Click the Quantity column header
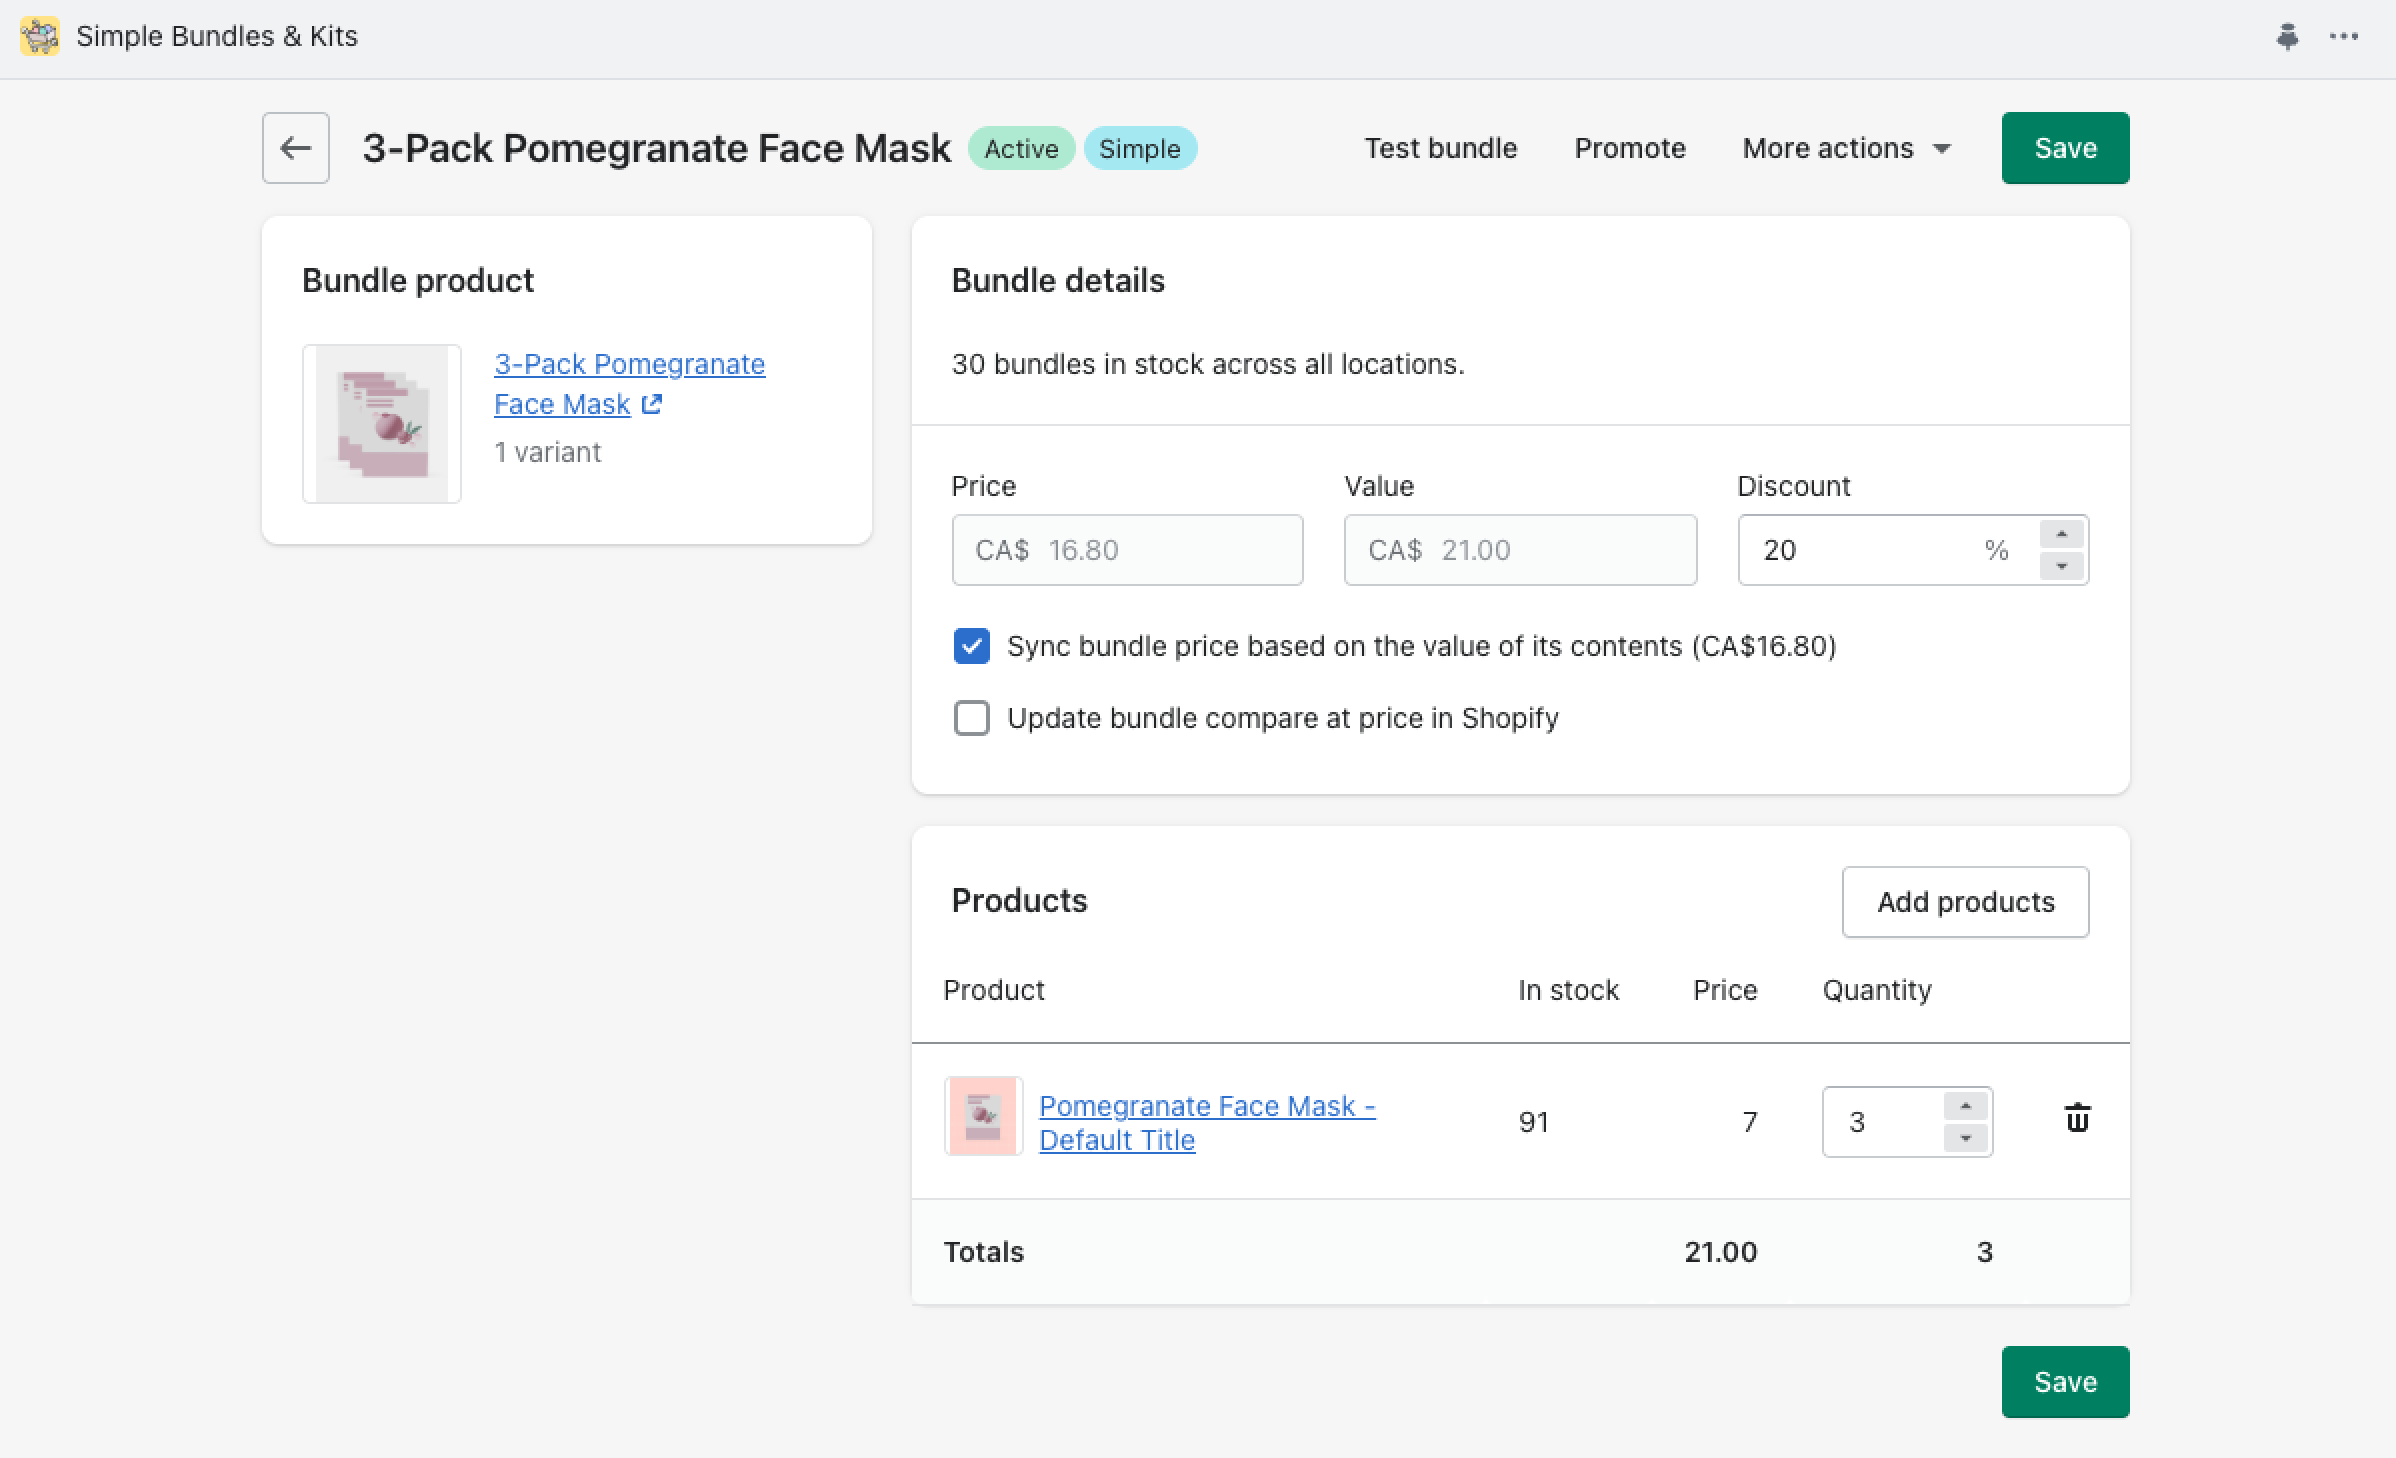 click(x=1877, y=990)
